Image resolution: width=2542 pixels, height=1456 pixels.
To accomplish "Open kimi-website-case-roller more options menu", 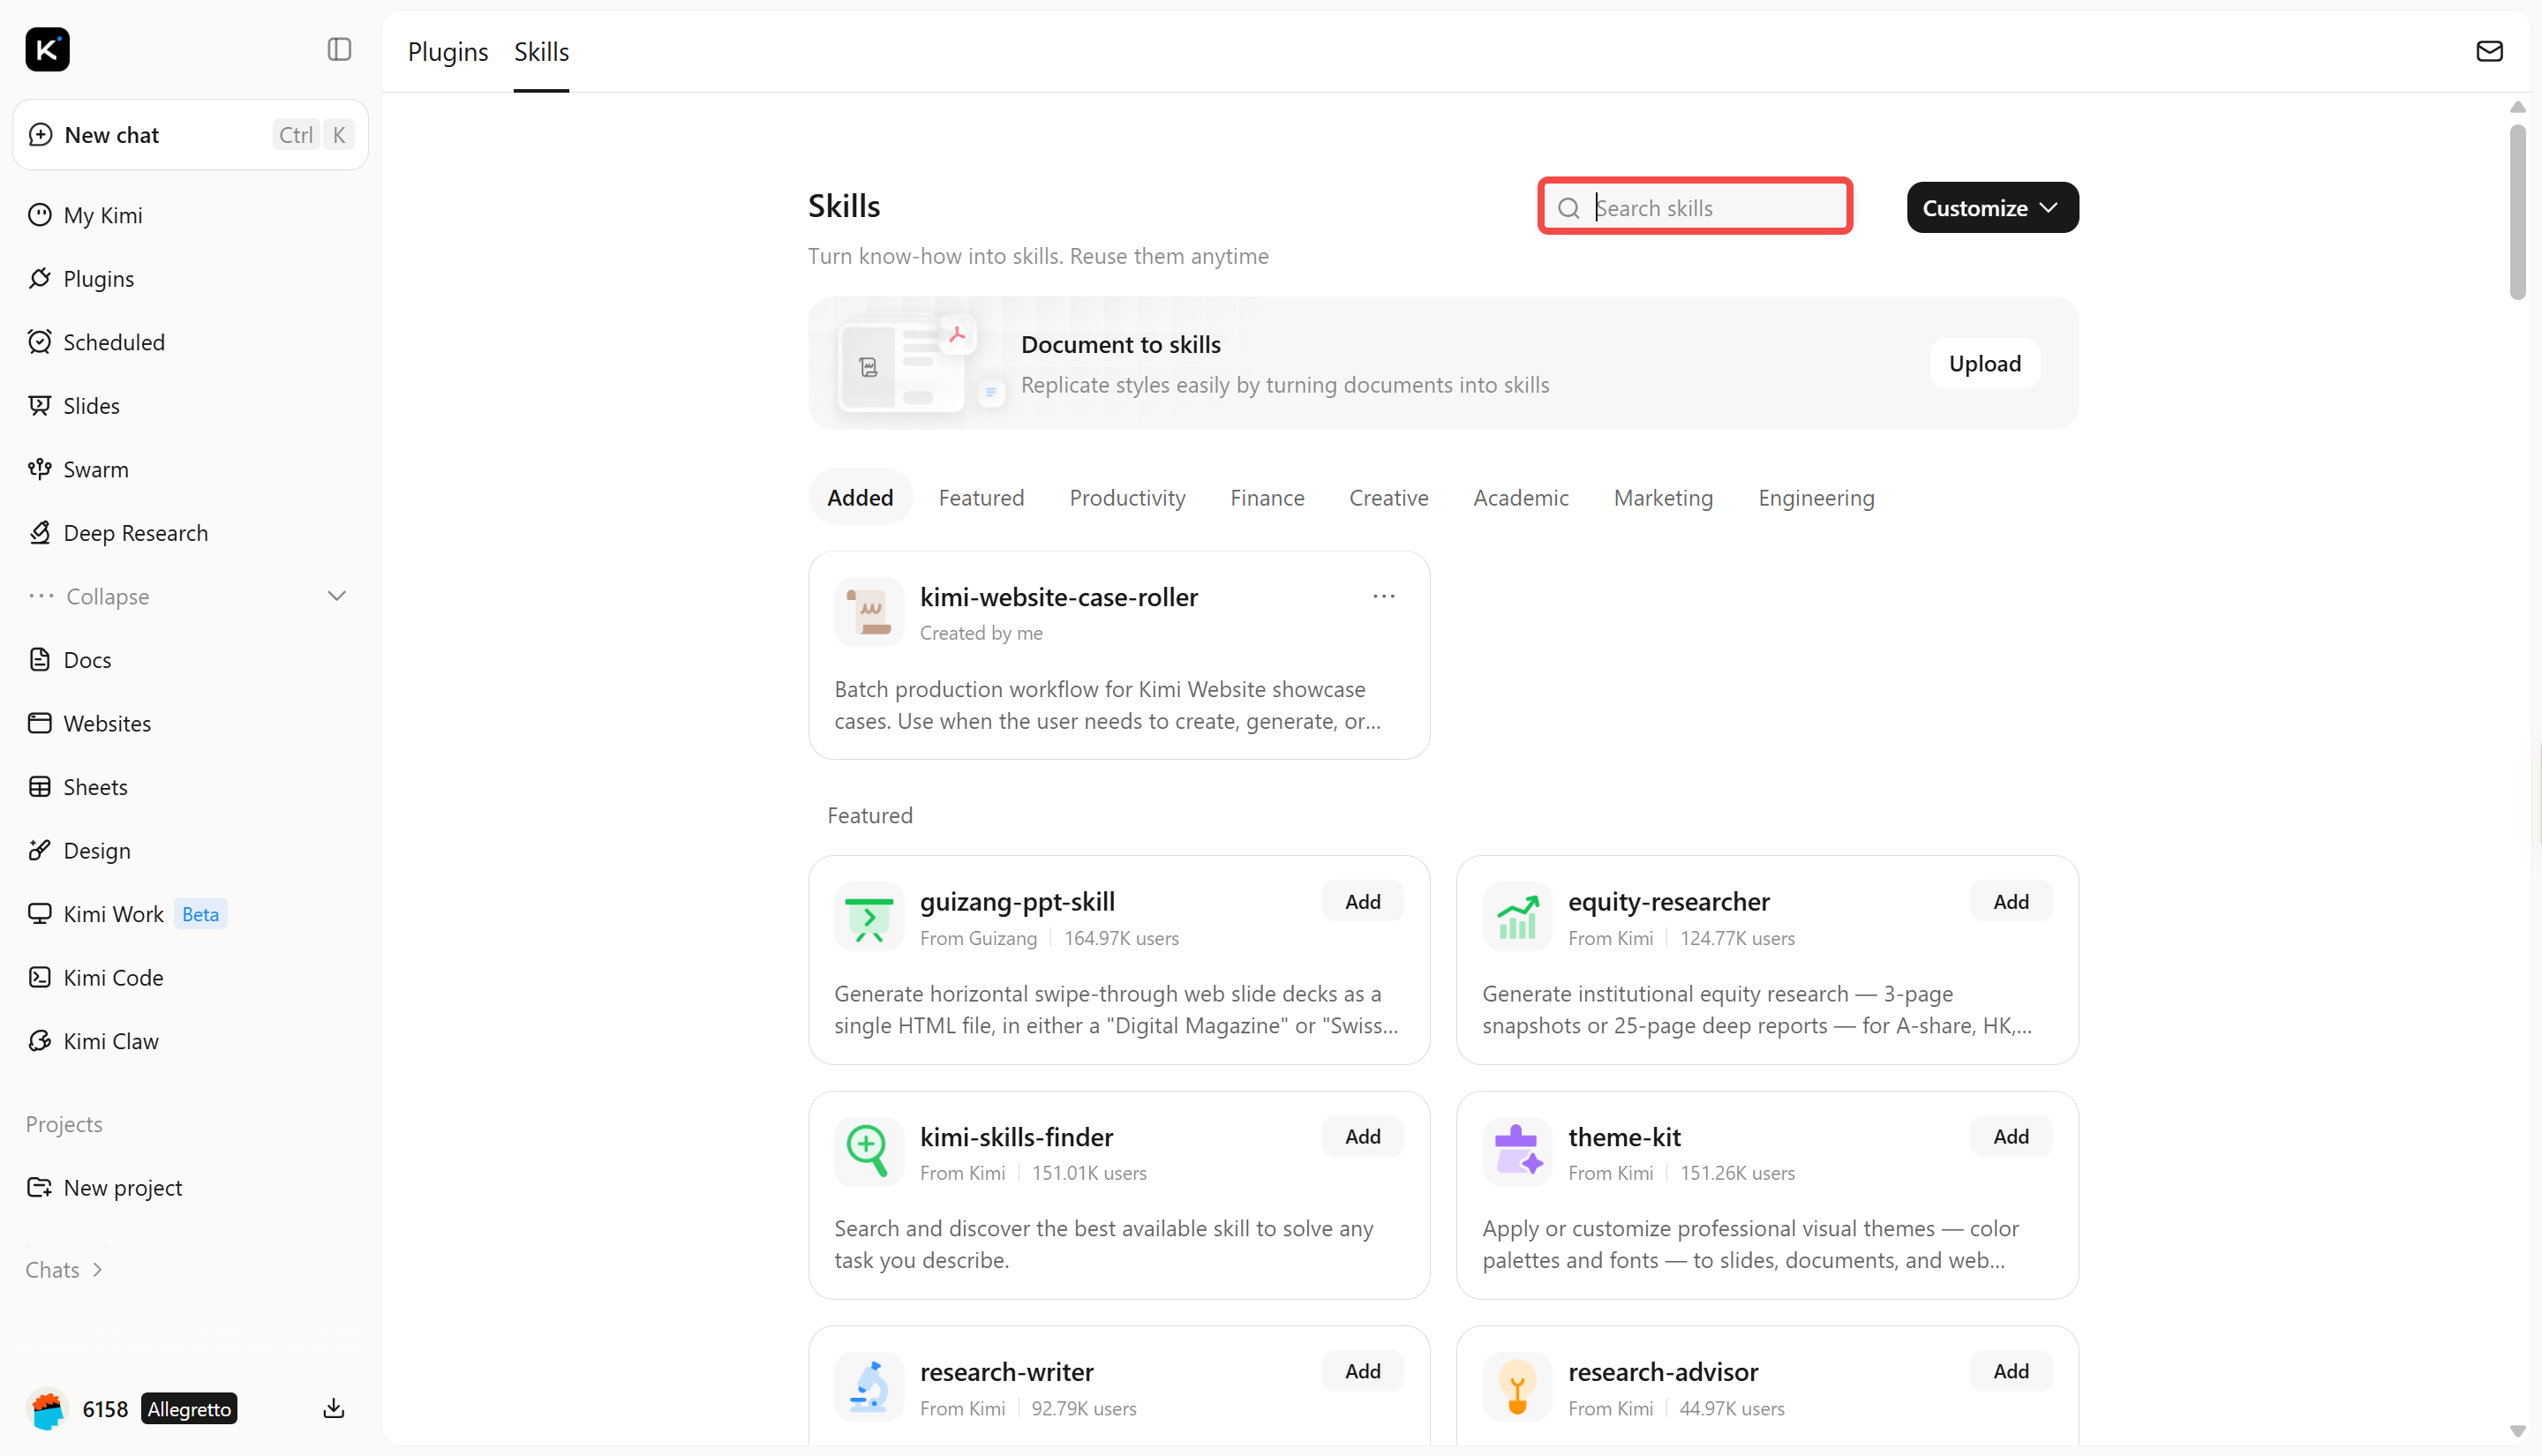I will [1384, 596].
